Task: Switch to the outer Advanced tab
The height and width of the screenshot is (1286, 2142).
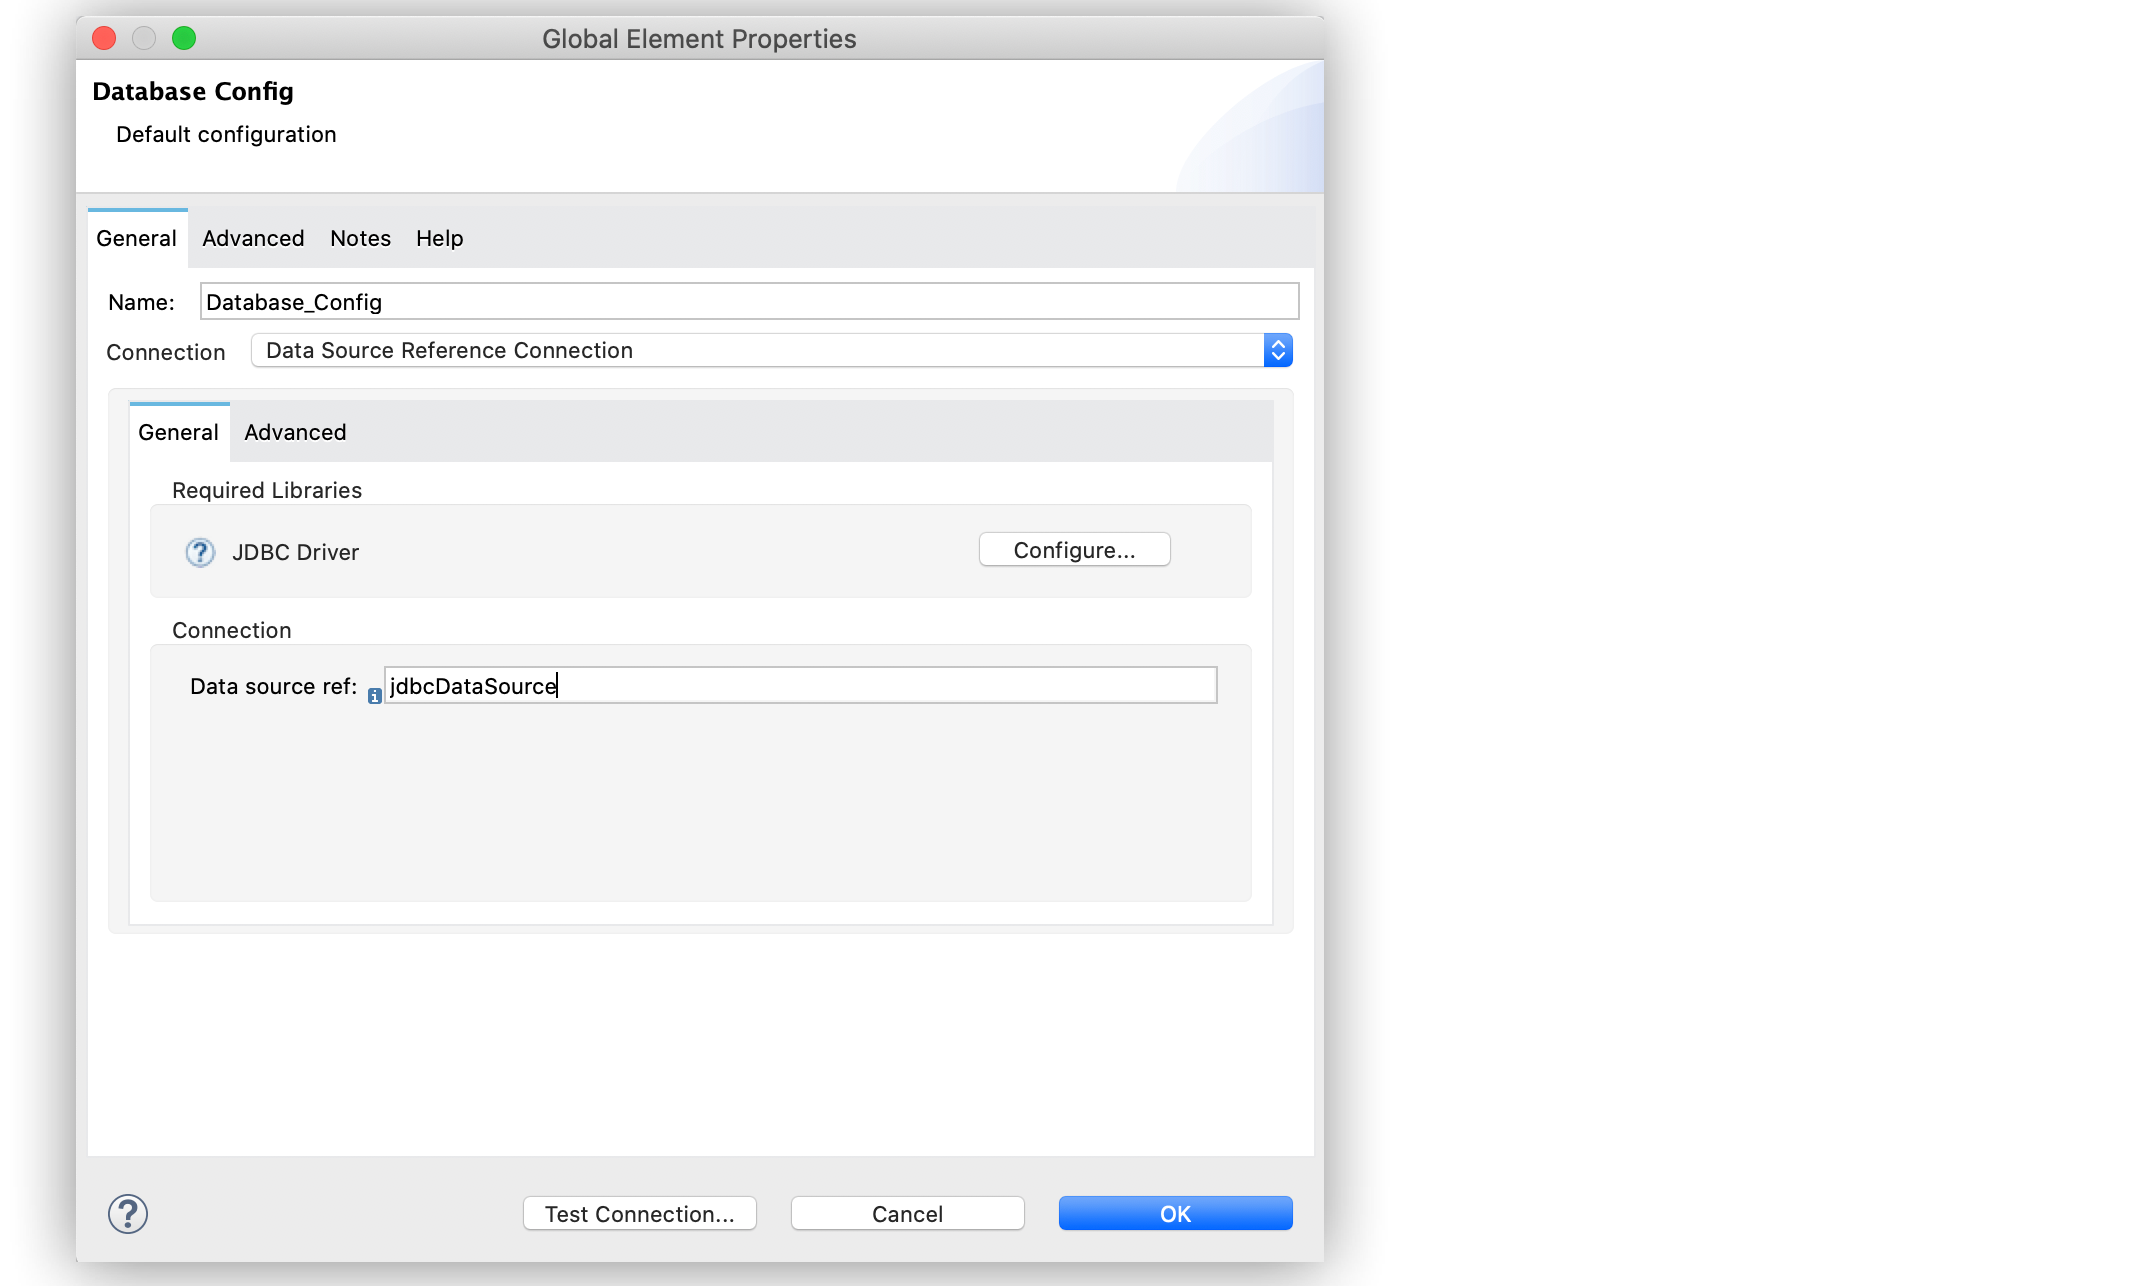Action: pos(254,237)
